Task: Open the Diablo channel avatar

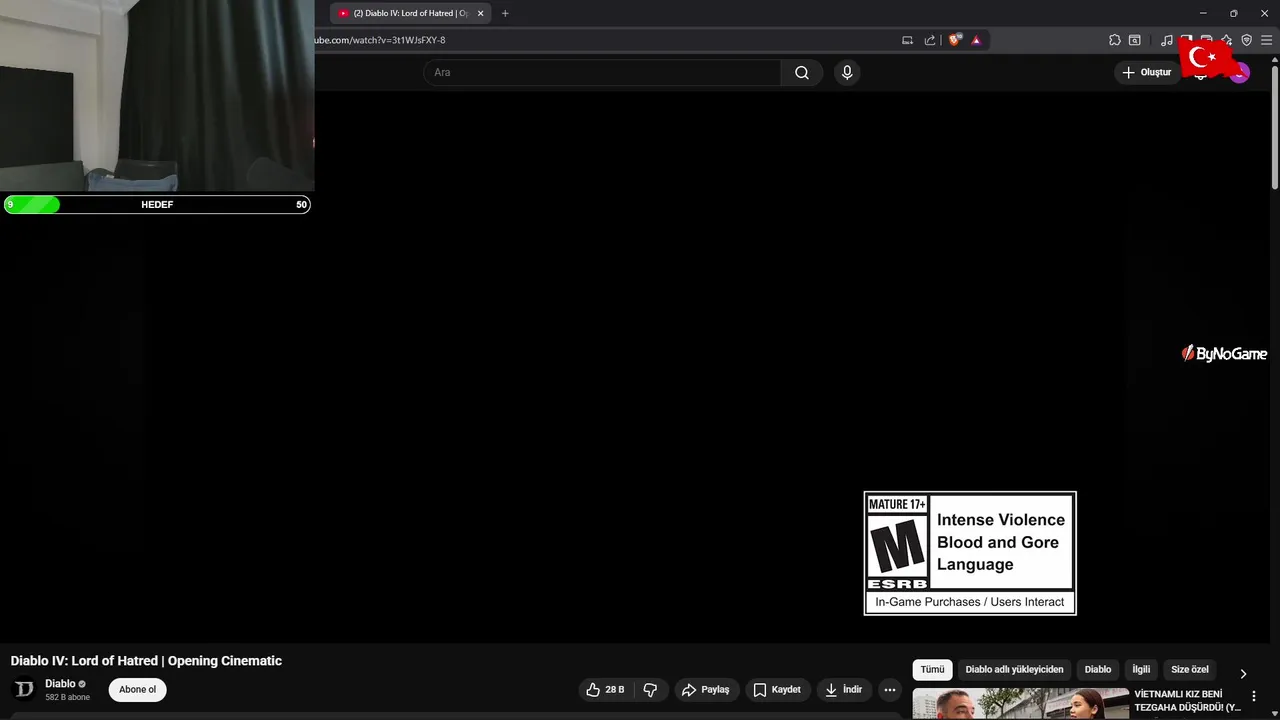Action: click(24, 689)
